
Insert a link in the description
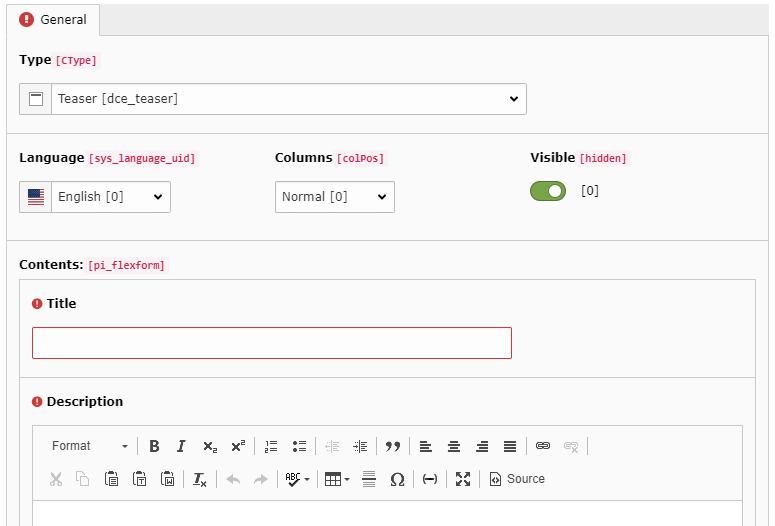coord(543,446)
